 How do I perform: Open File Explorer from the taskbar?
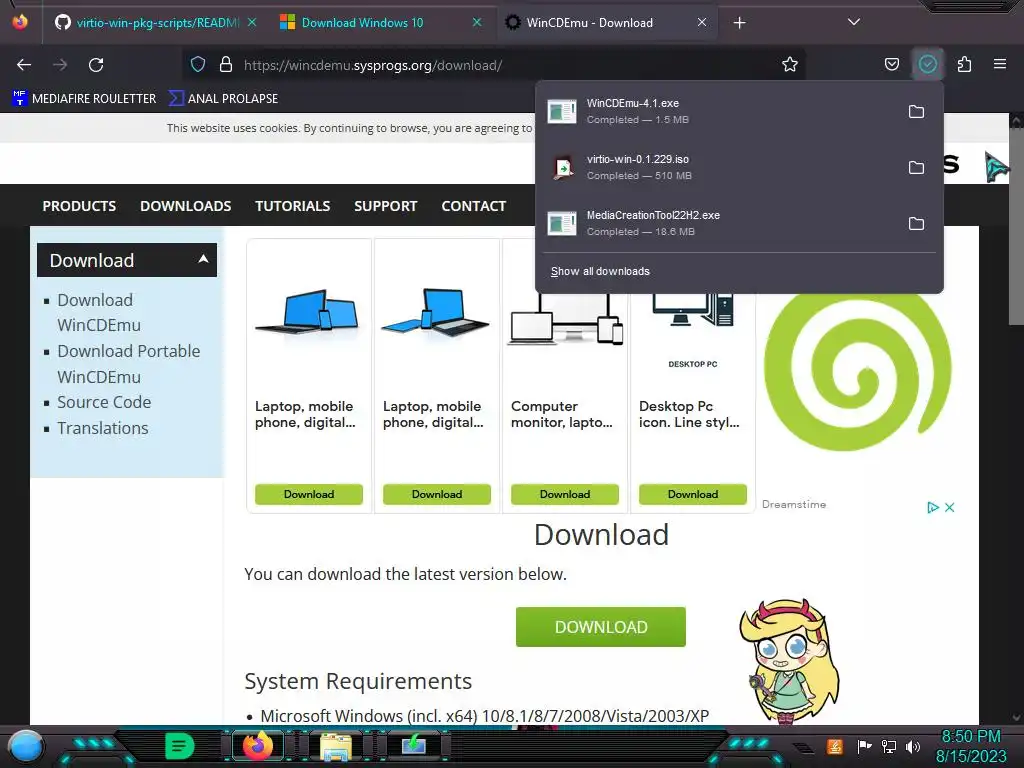tap(336, 746)
